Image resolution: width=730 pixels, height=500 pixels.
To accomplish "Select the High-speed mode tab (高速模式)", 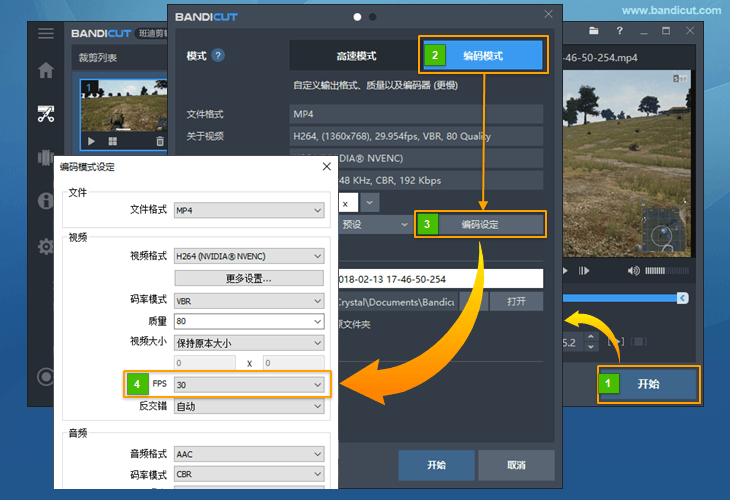I will click(x=356, y=56).
